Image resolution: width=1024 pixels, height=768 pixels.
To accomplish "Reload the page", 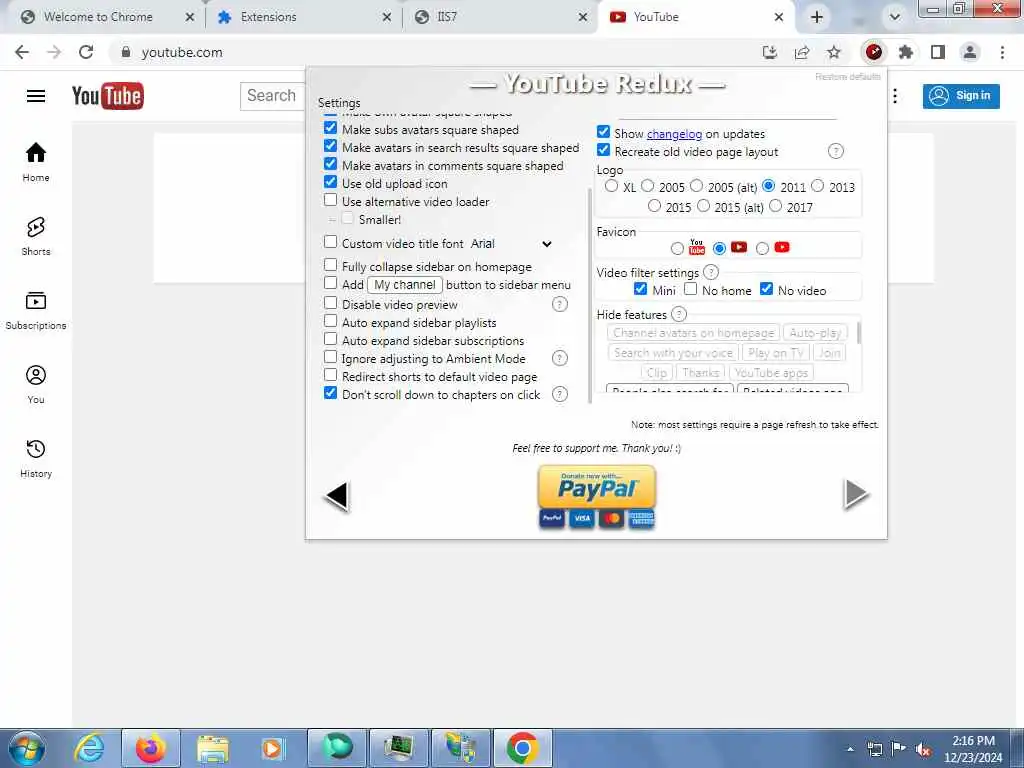I will (x=86, y=52).
